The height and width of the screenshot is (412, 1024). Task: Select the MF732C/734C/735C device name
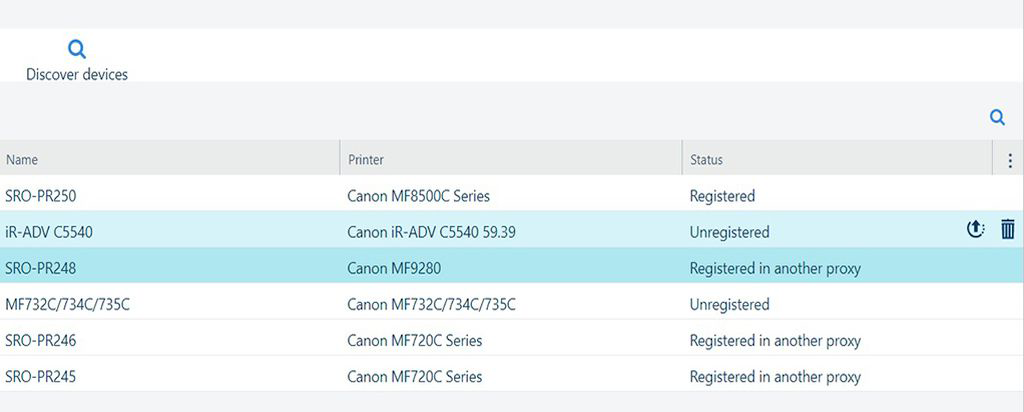point(67,304)
